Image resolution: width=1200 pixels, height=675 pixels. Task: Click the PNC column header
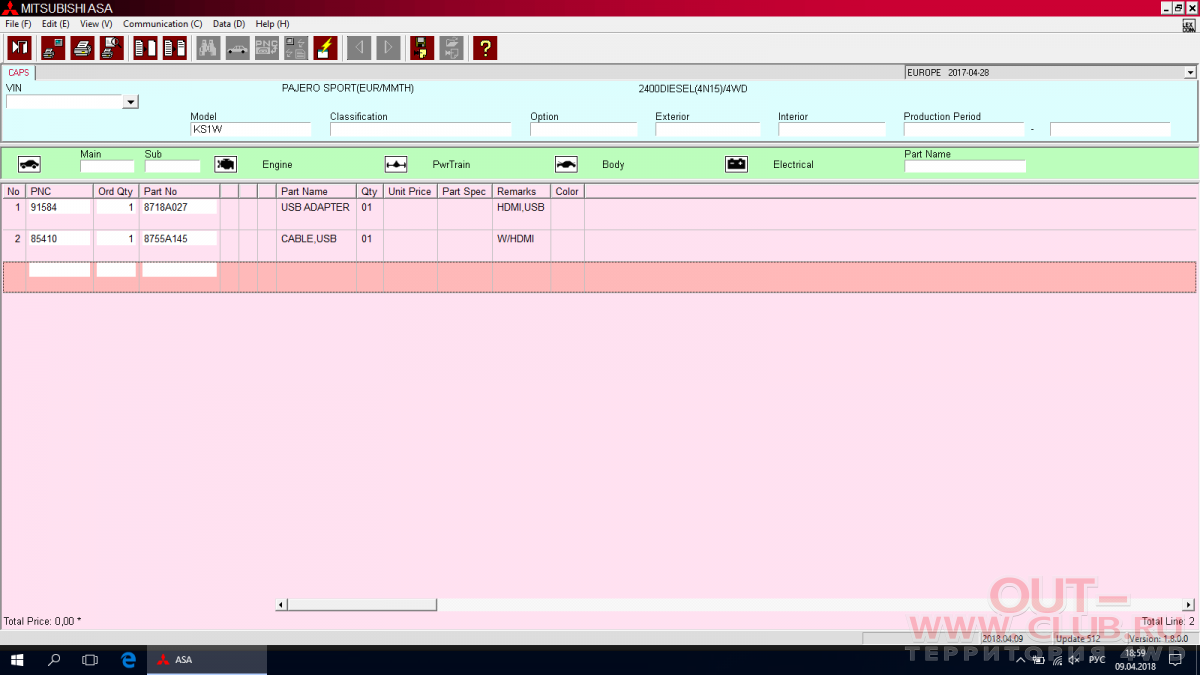60,191
